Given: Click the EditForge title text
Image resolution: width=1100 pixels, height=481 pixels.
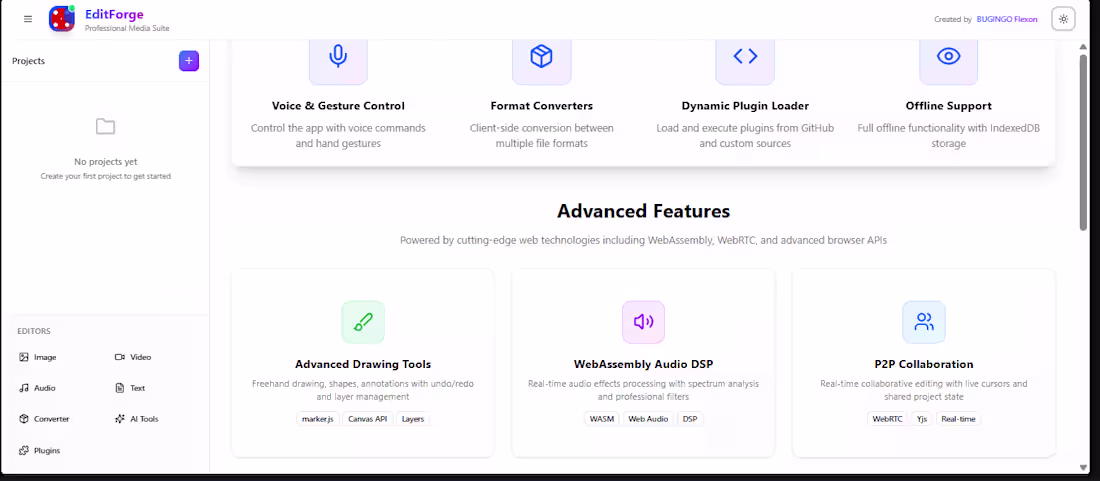Looking at the screenshot, I should click(114, 14).
